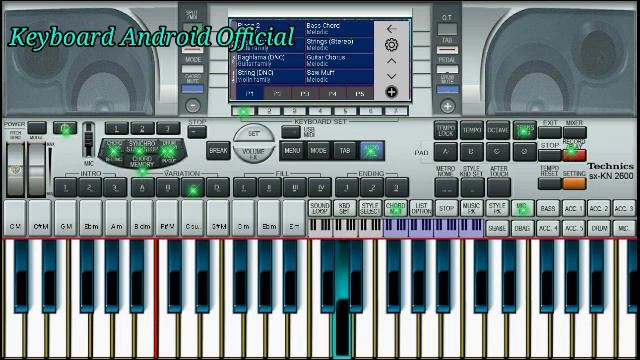Viewport: 640px width, 360px height.
Task: Click the OCTAVE button
Action: (498, 131)
